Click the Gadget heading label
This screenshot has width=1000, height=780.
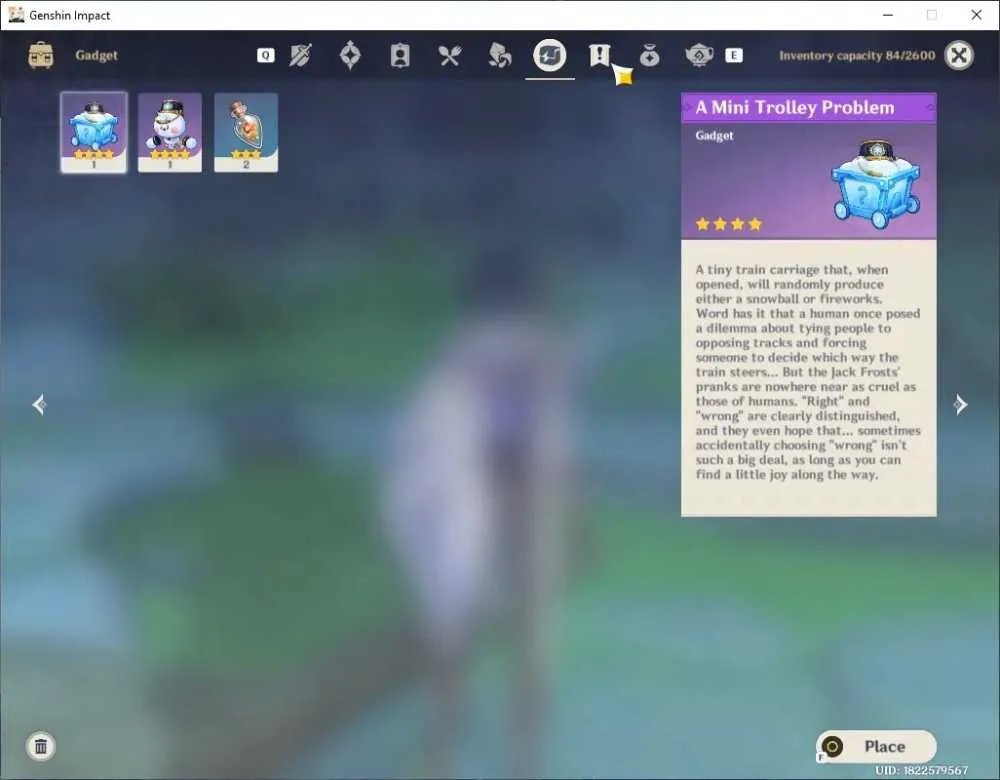[96, 55]
